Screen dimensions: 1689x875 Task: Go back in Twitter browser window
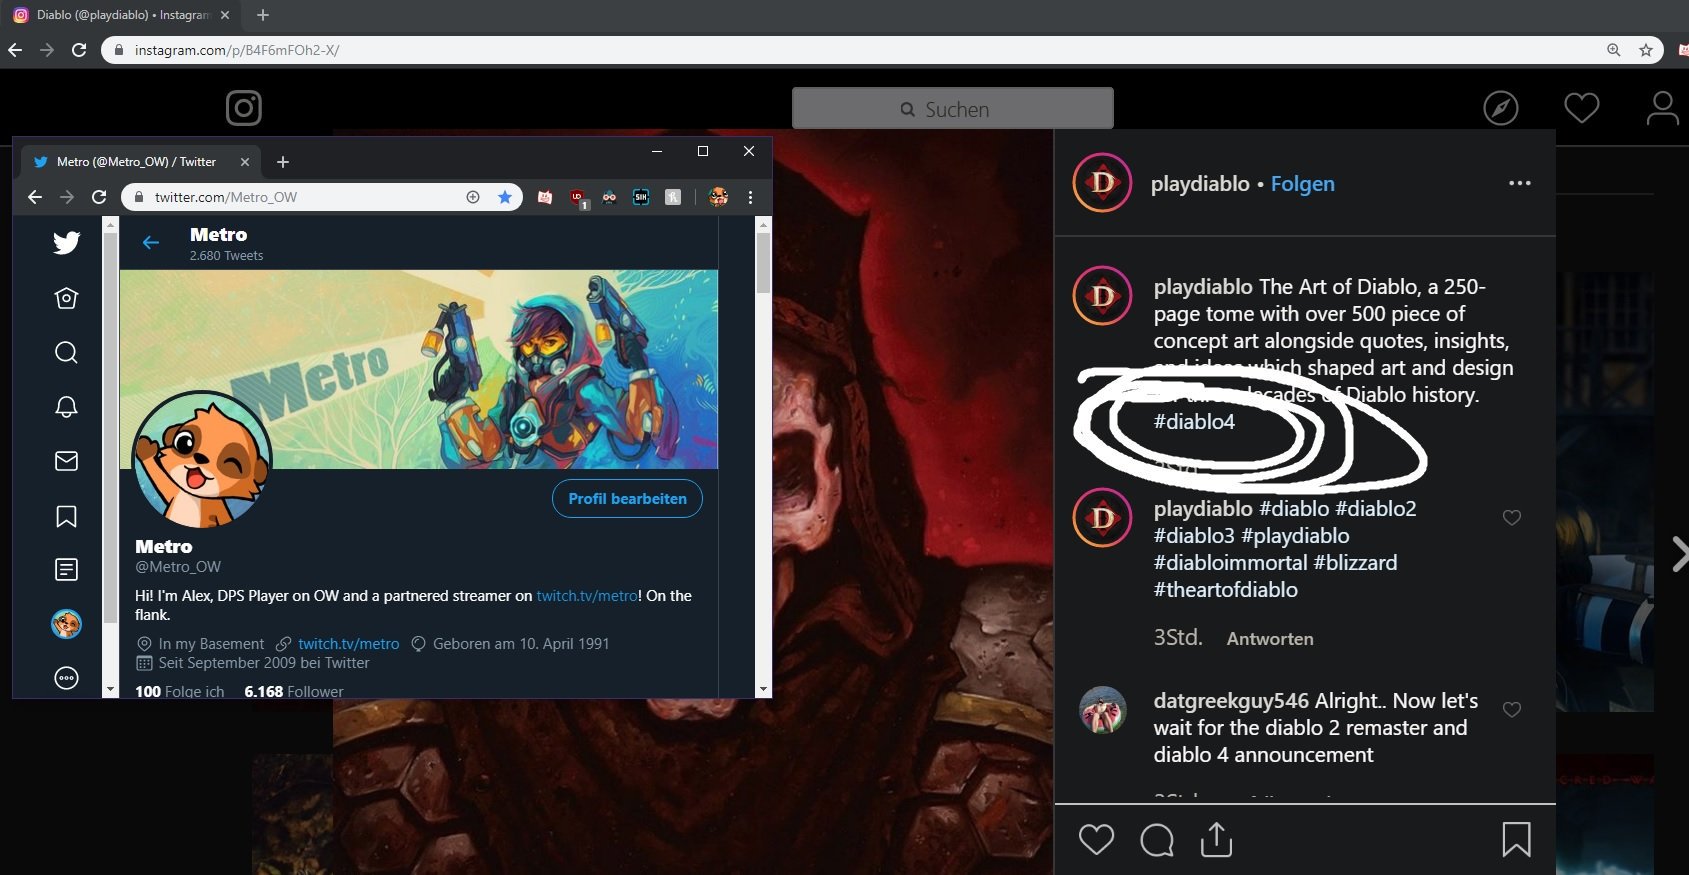coord(35,197)
